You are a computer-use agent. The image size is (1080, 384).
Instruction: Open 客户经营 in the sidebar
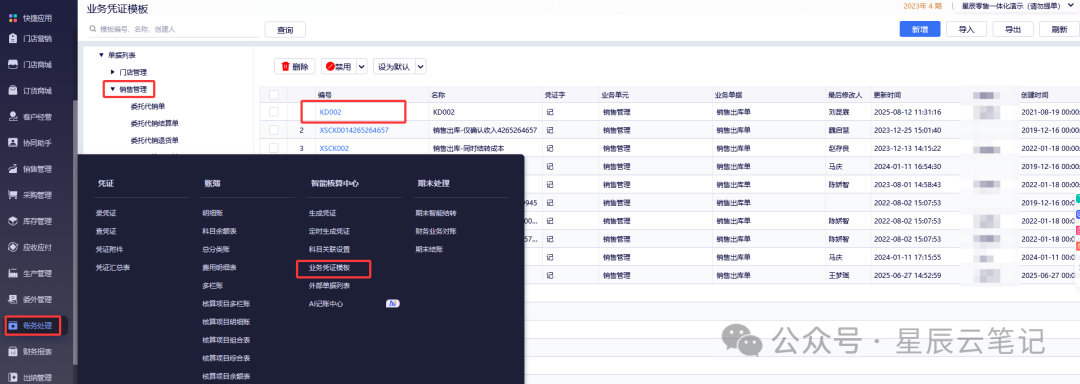(x=30, y=117)
